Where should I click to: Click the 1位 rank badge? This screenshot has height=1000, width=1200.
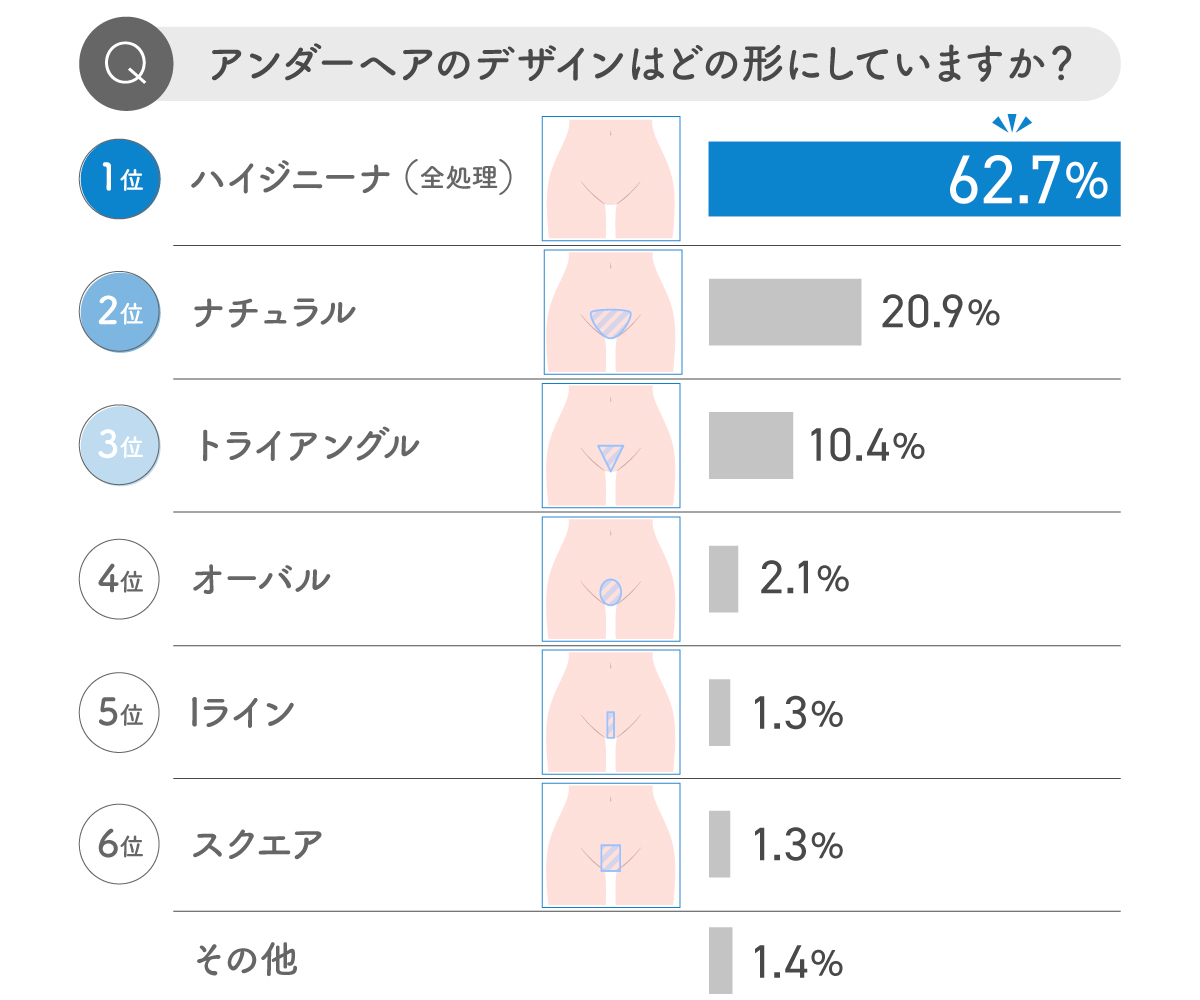[120, 180]
